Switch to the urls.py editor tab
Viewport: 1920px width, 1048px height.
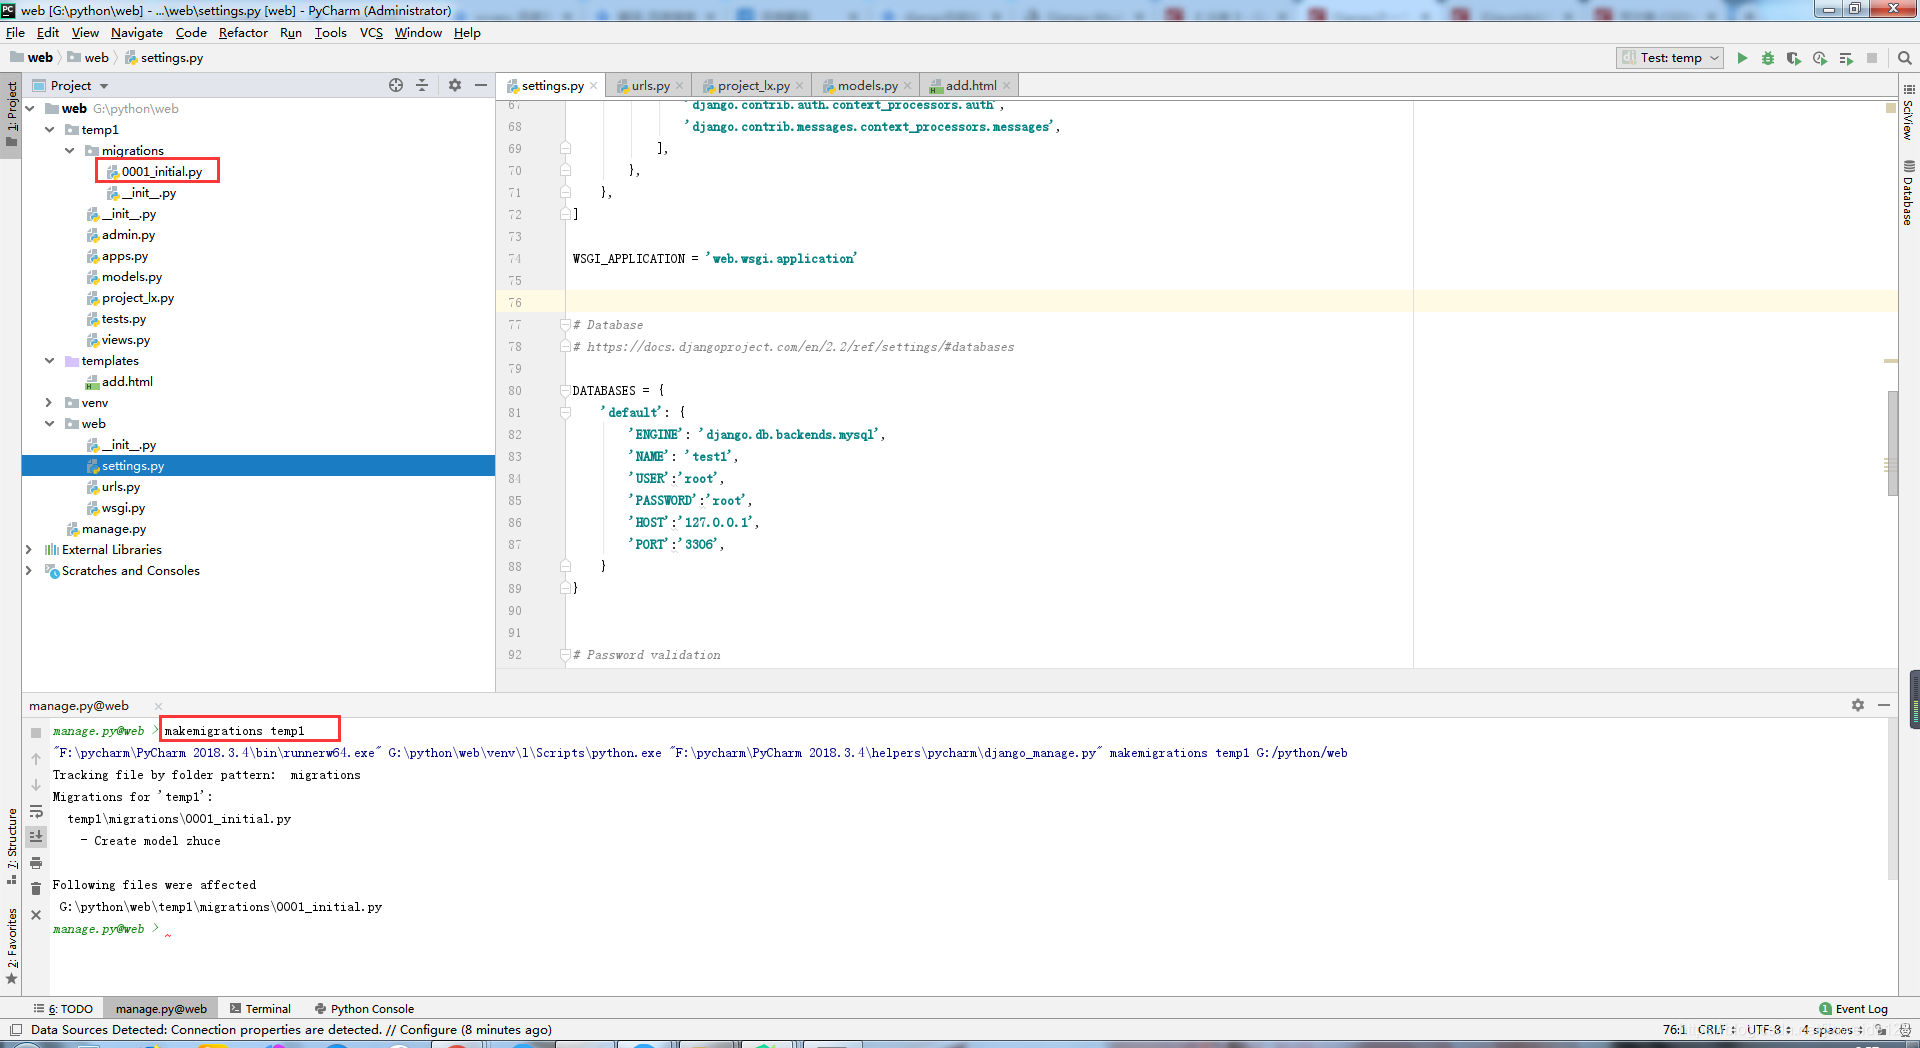click(650, 86)
